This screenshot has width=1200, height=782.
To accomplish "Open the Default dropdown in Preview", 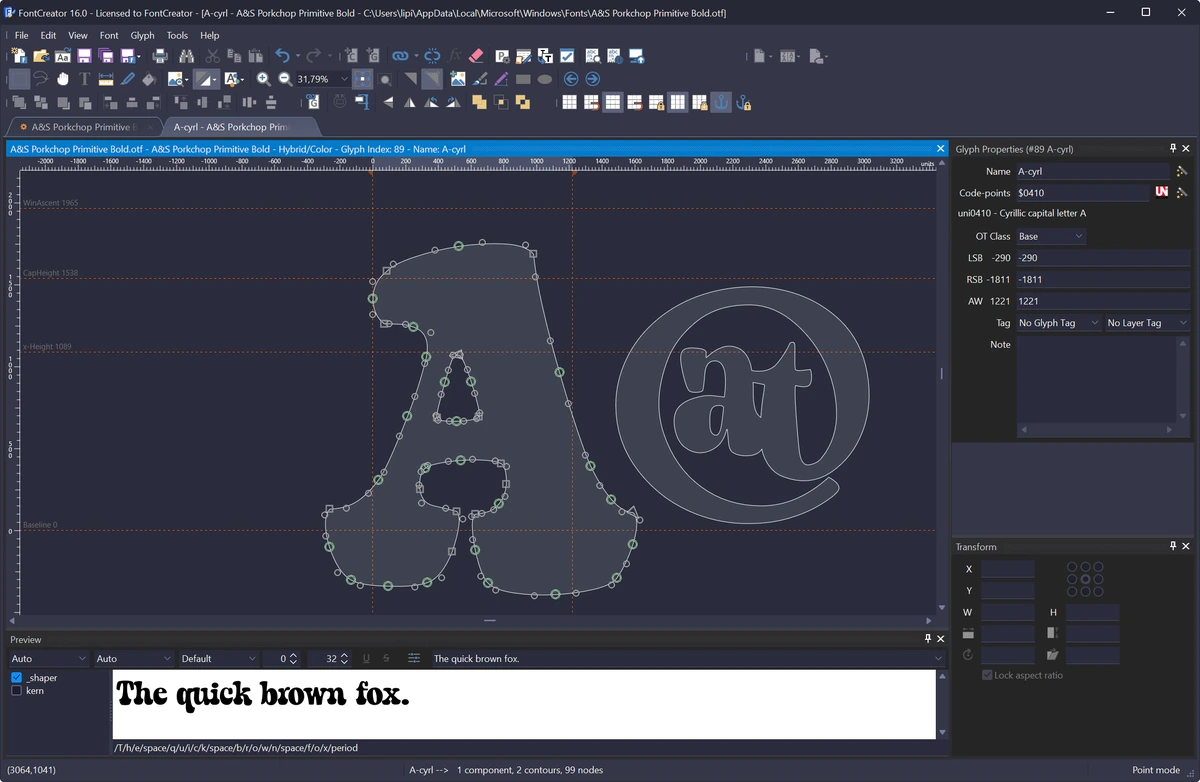I will 219,659.
